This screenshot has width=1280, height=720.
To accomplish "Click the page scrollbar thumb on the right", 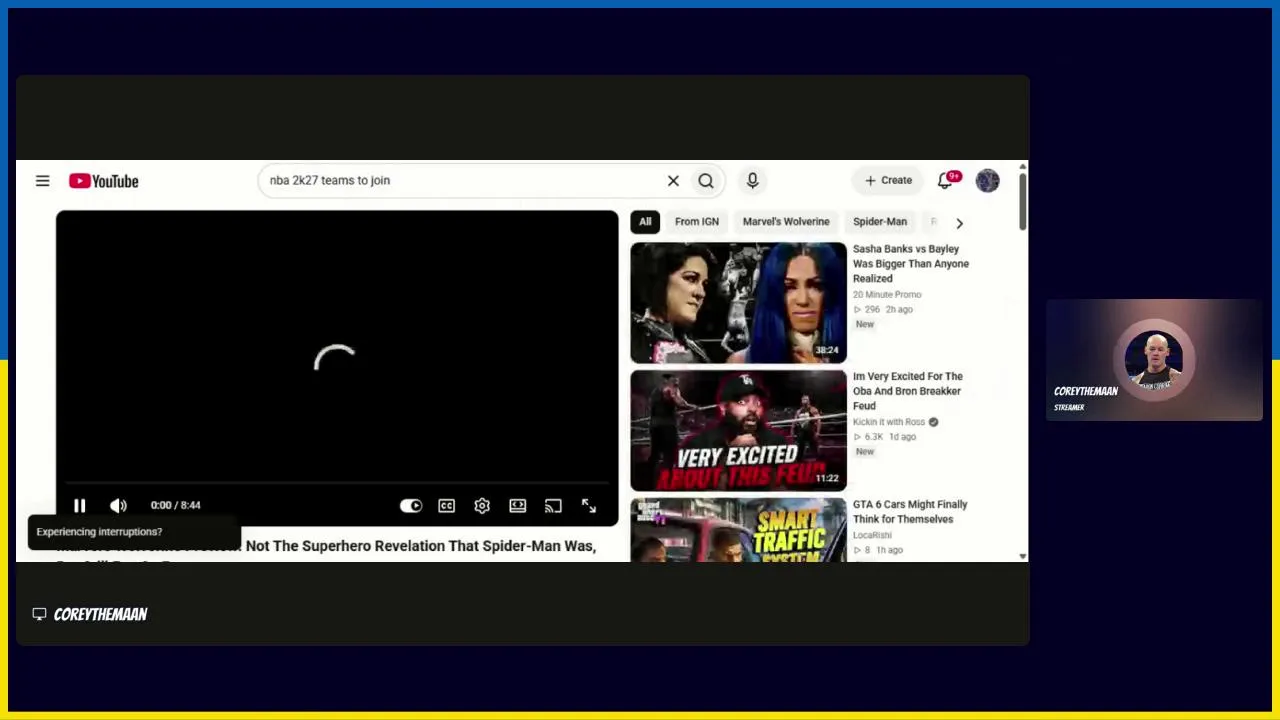I will (x=1022, y=203).
